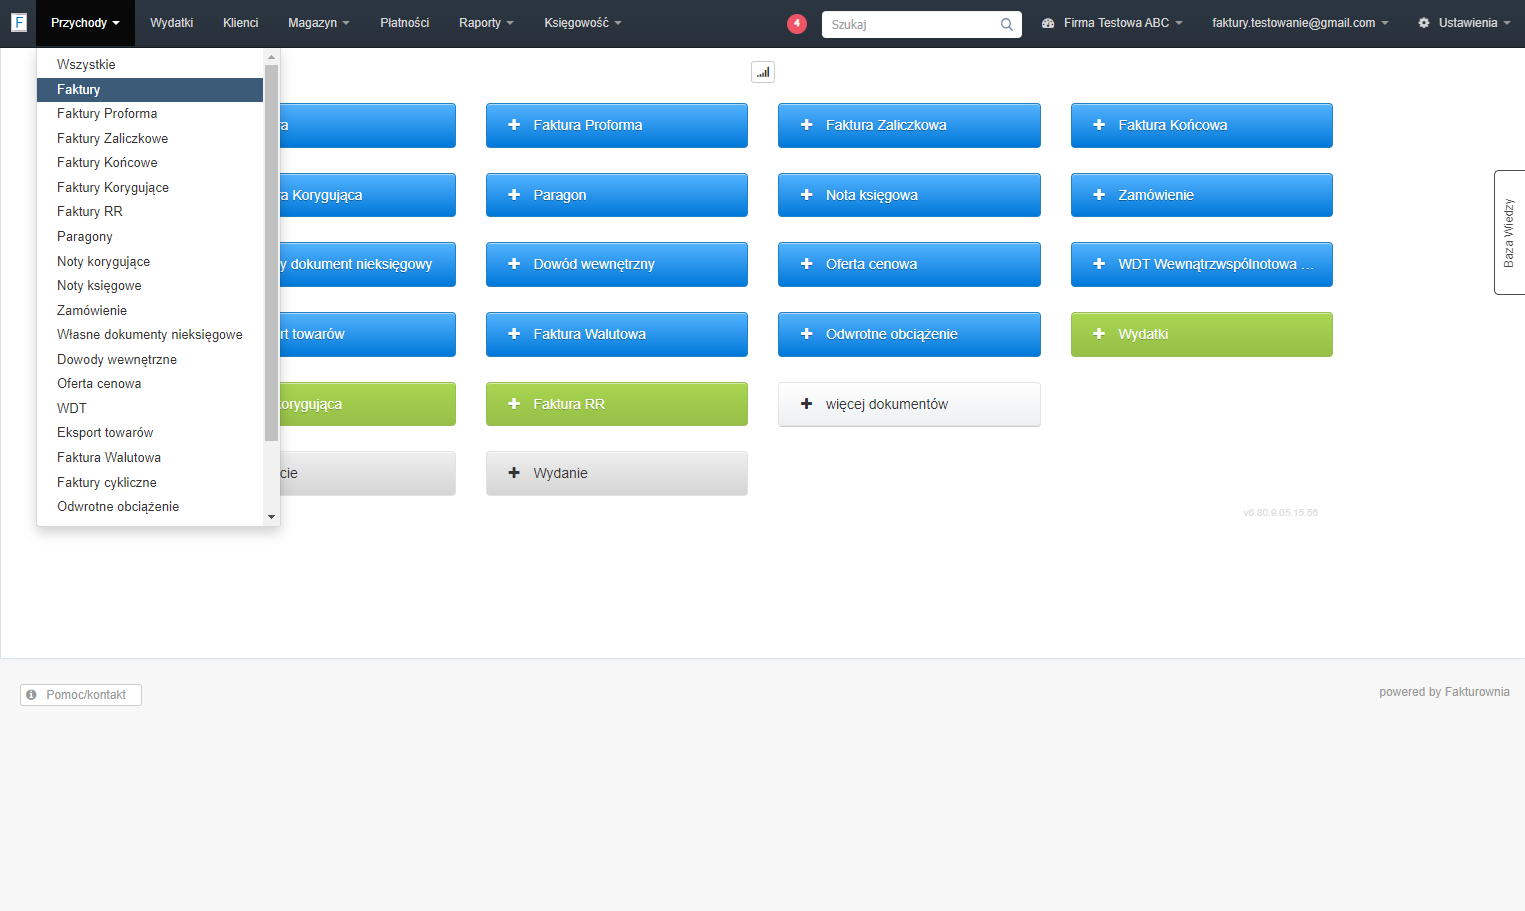Choose Faktury Końcowe in the menu

tap(150, 163)
